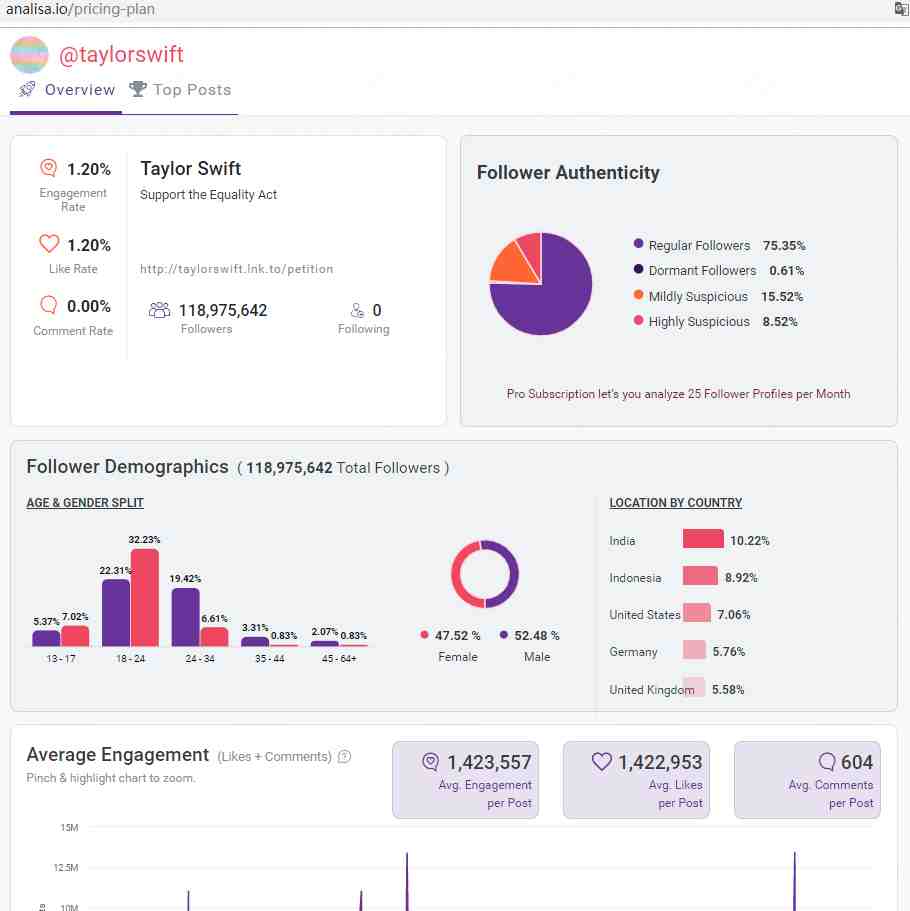This screenshot has height=911, width=910.
Task: Click the 19.42% male bar for 24-34
Action: point(185,617)
